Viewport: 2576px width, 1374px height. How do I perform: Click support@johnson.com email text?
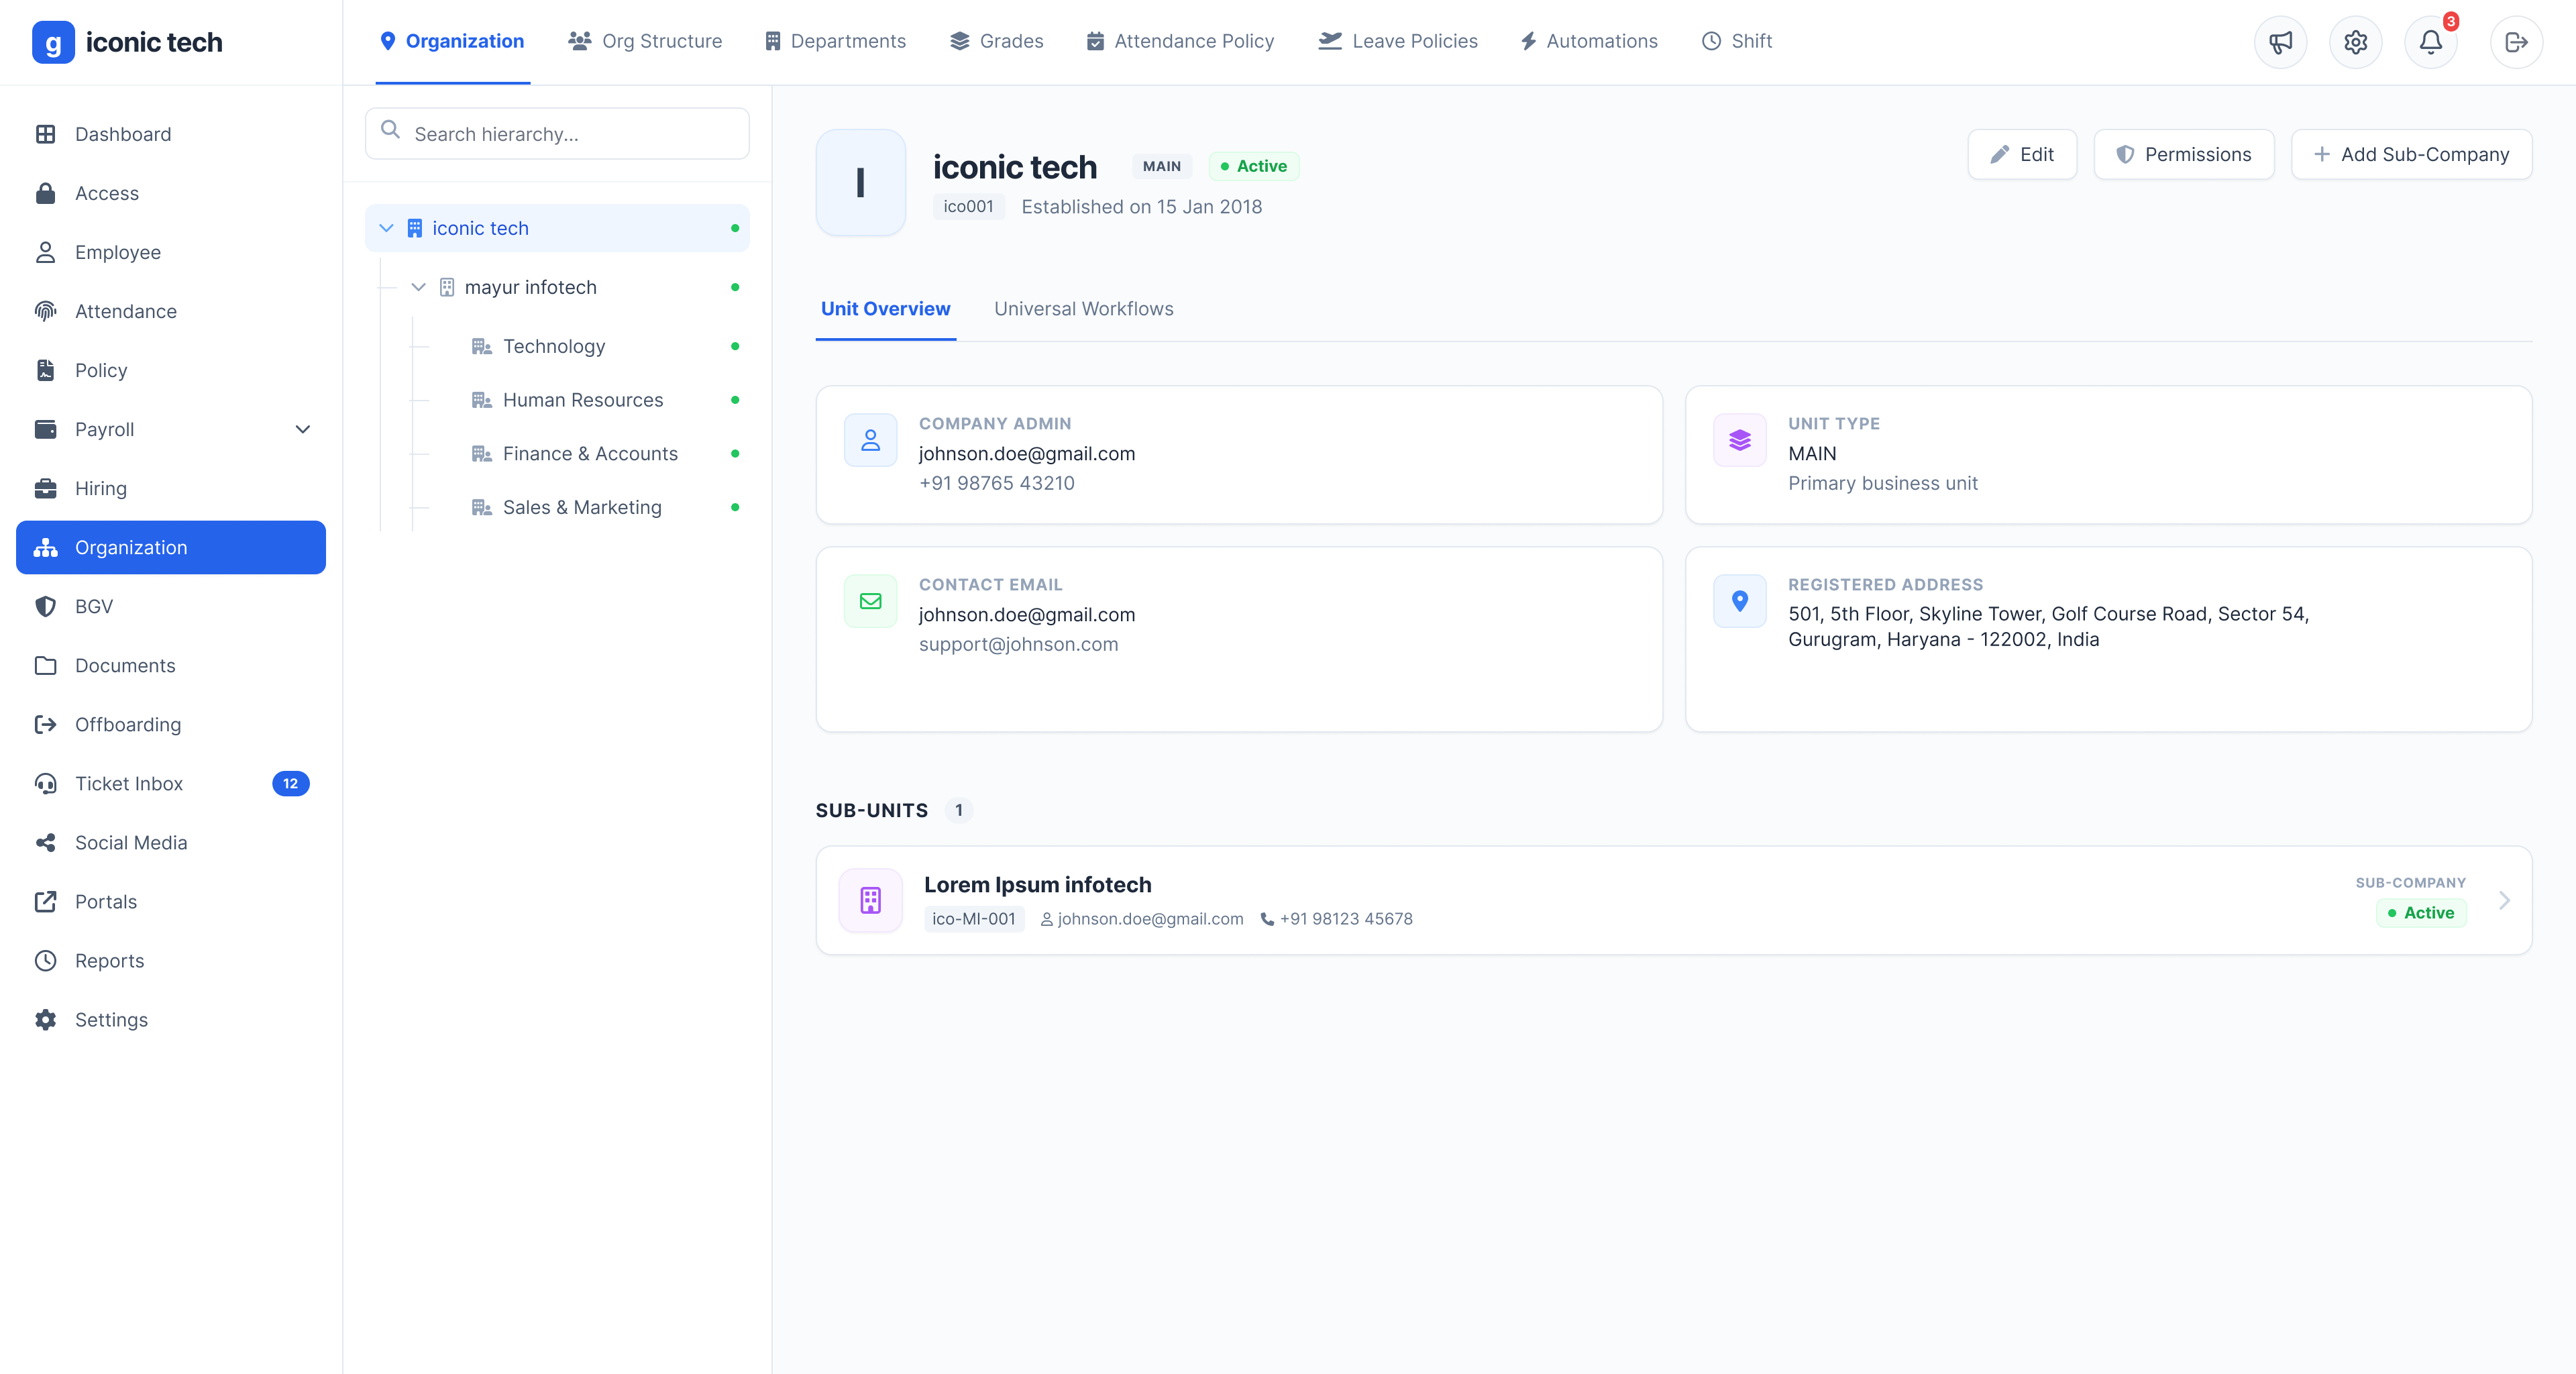[1018, 644]
